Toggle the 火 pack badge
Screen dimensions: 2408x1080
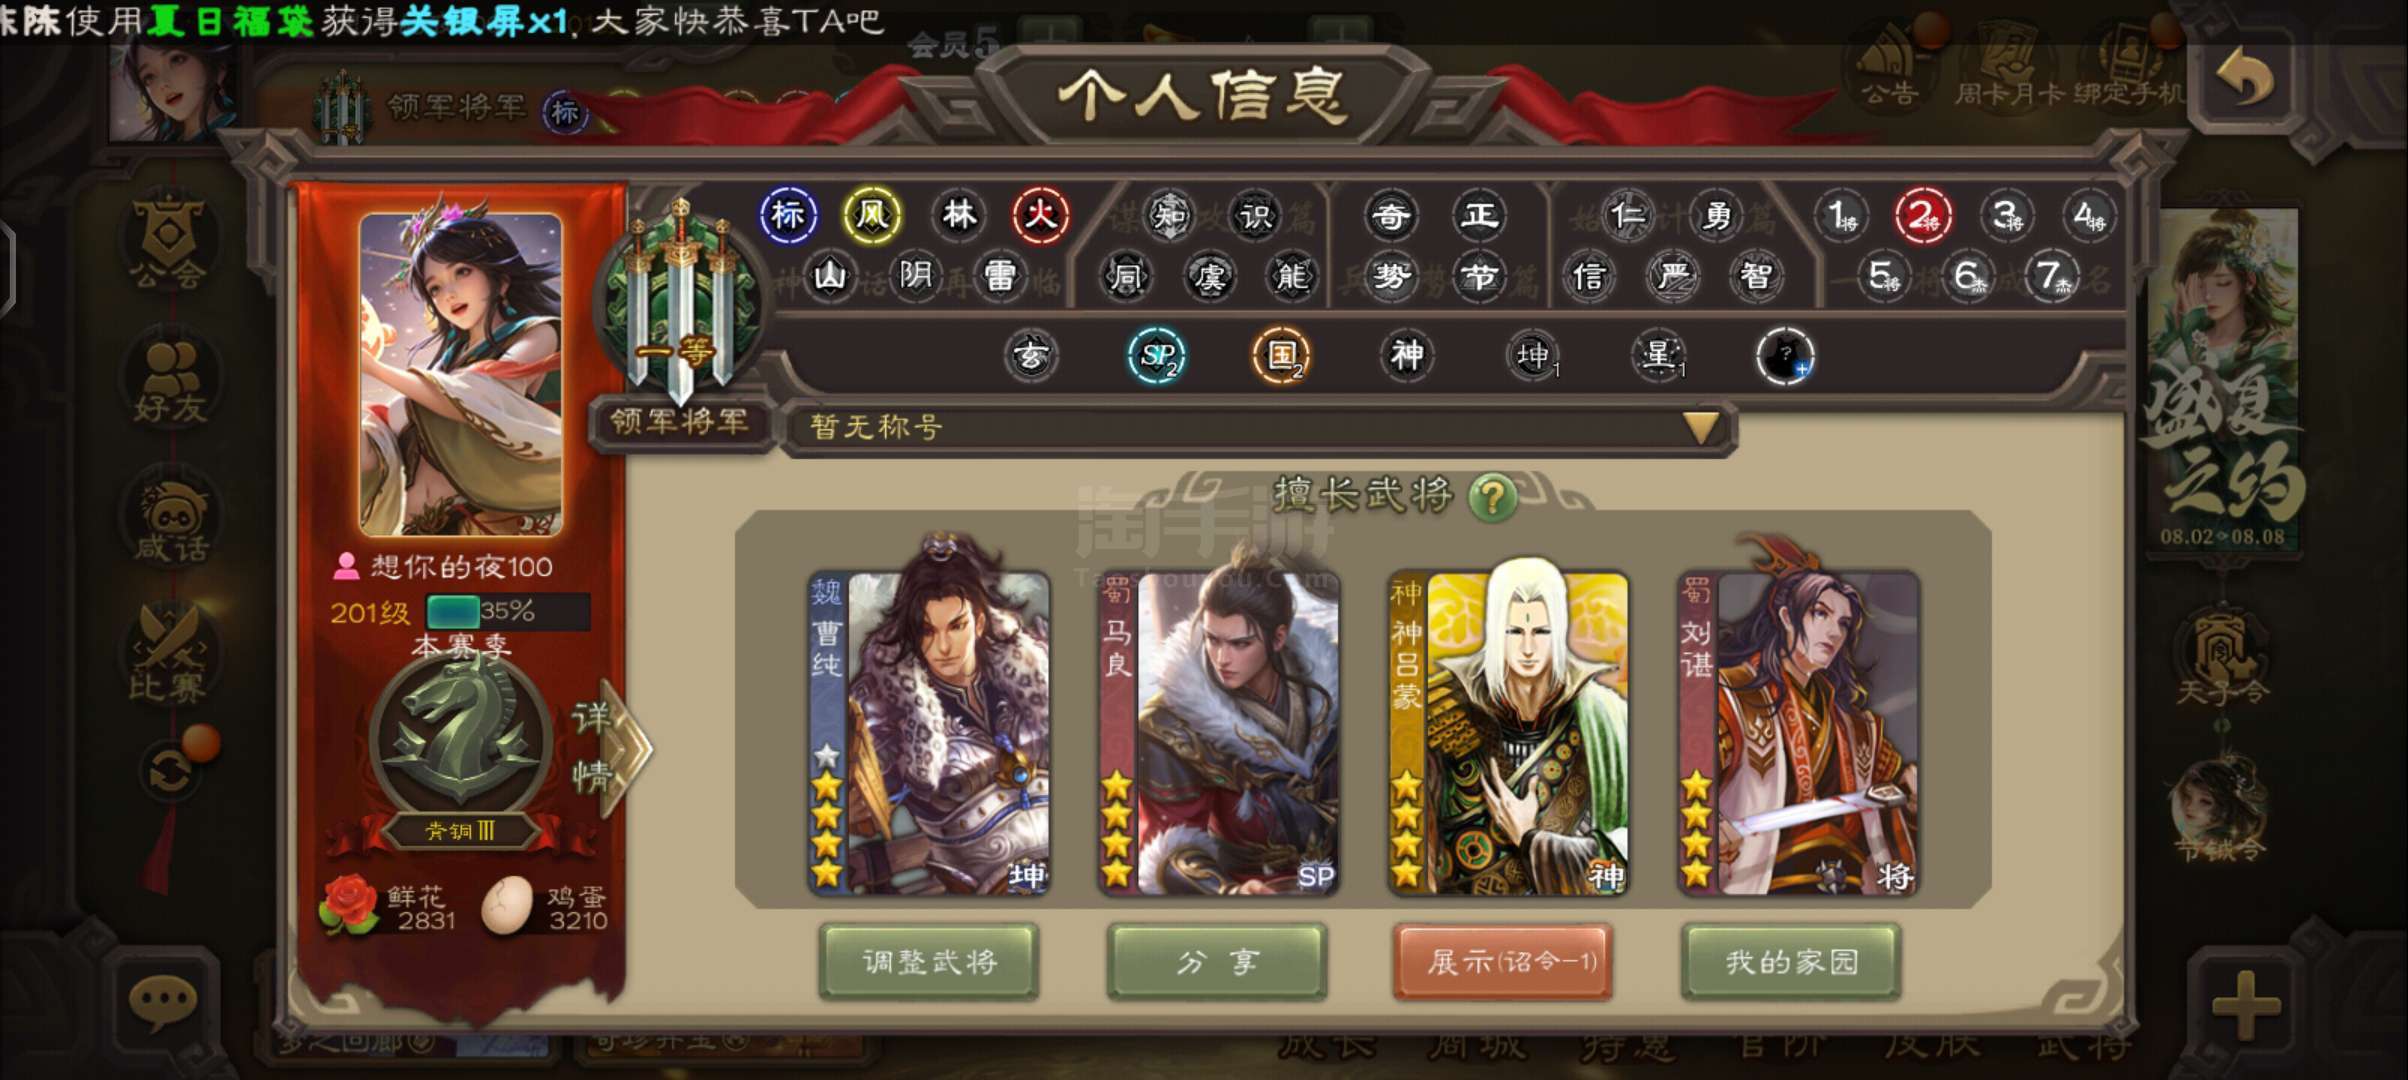click(1040, 215)
